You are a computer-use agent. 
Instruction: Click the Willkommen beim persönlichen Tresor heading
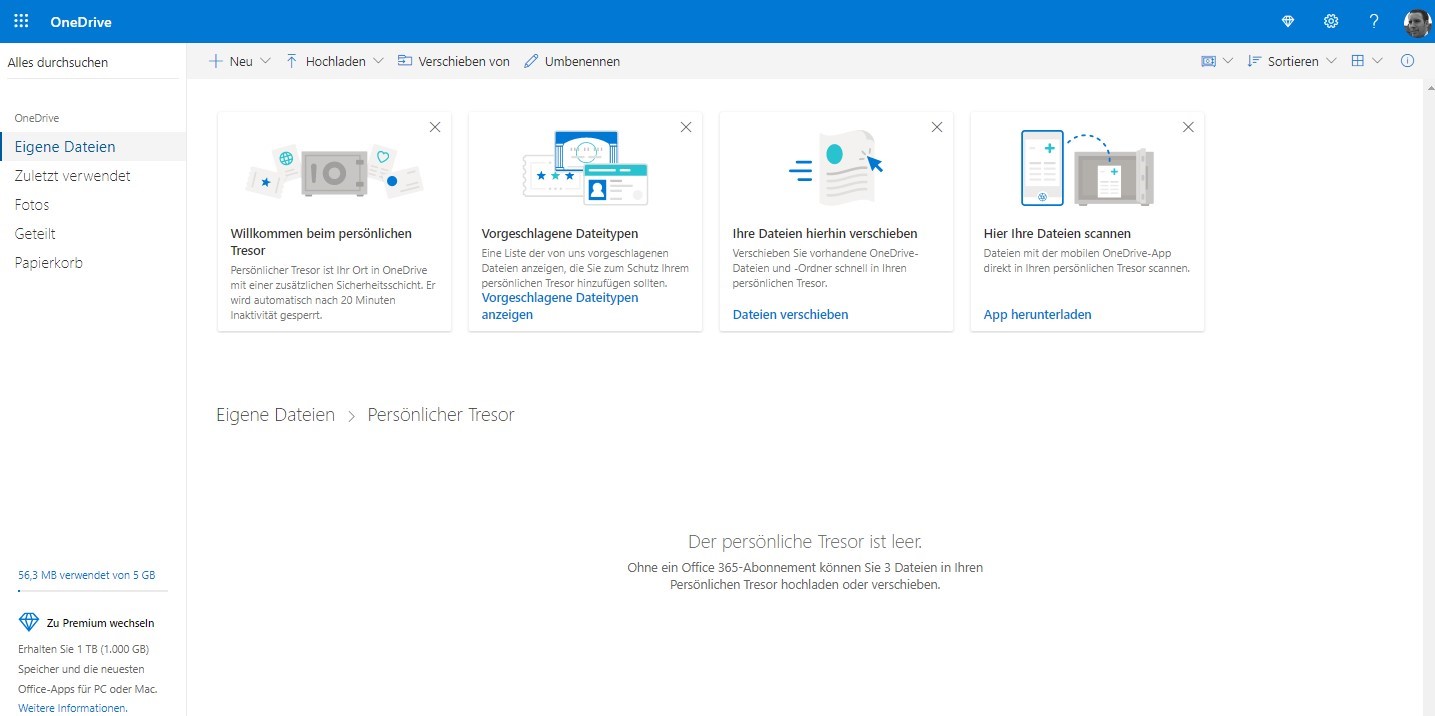tap(321, 243)
